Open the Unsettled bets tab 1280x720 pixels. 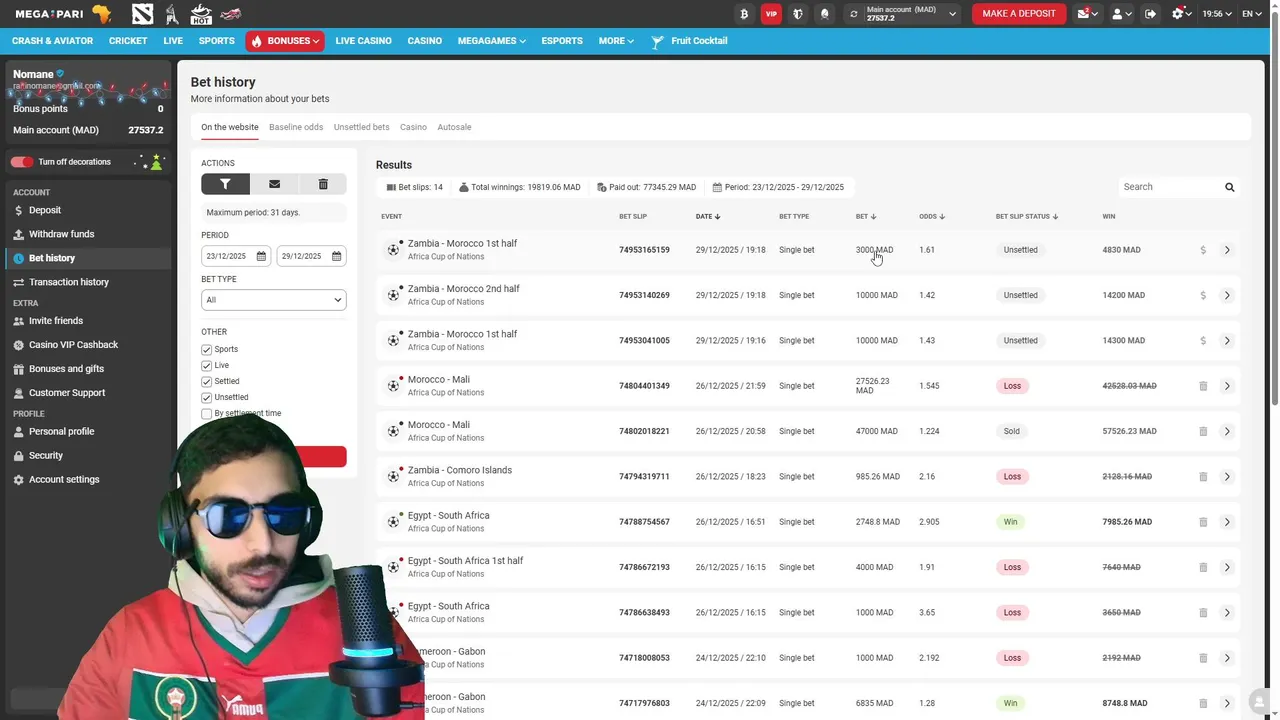point(361,127)
